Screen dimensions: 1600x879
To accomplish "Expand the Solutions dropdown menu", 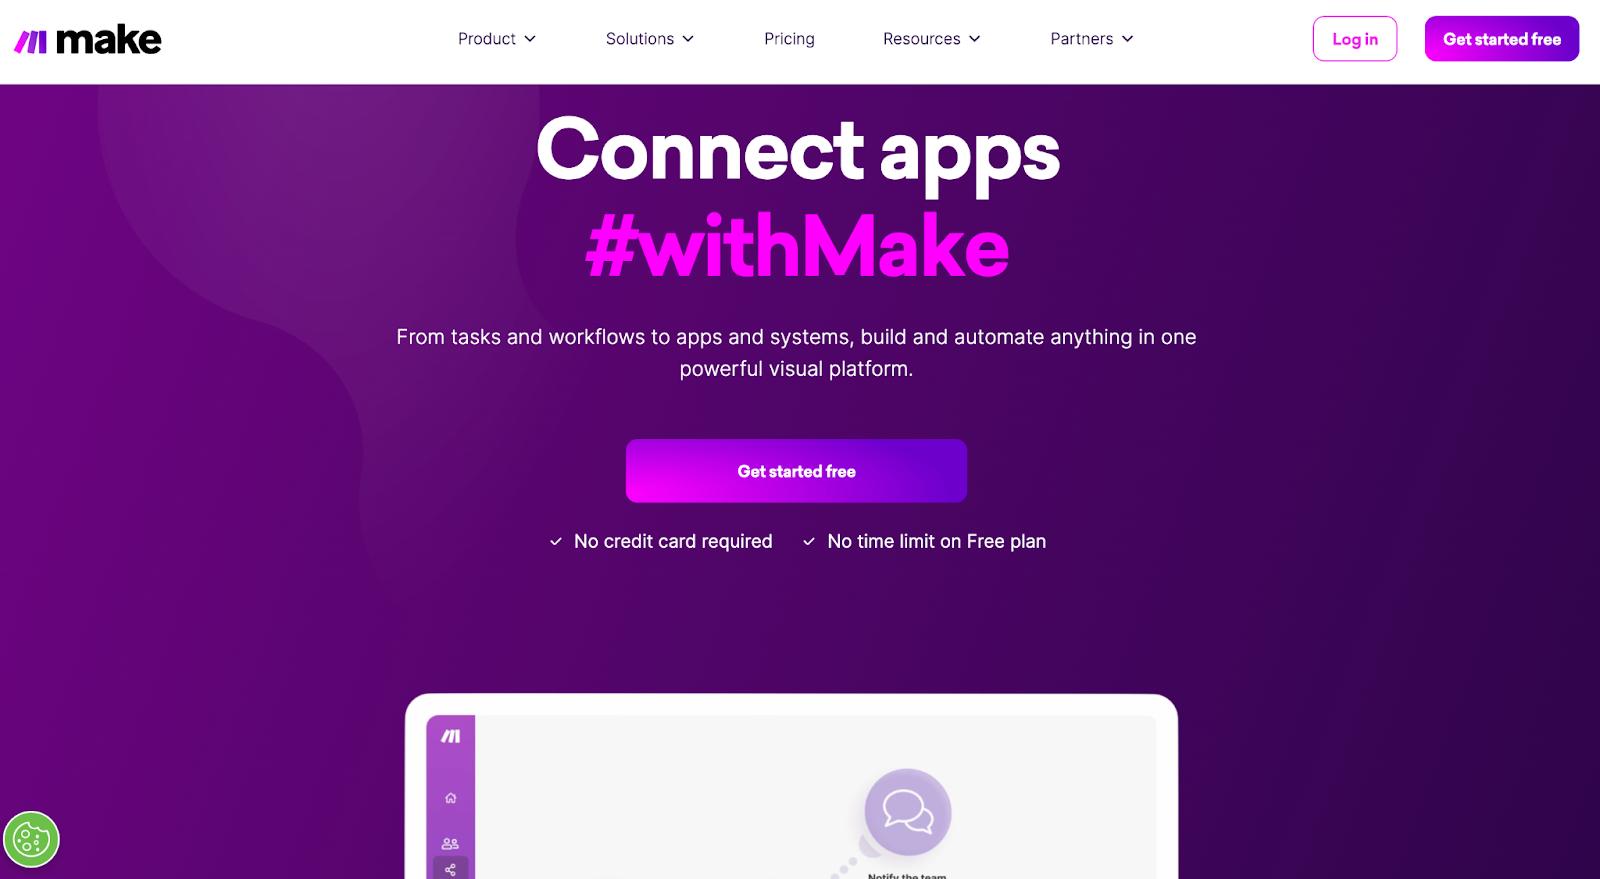I will 650,39.
